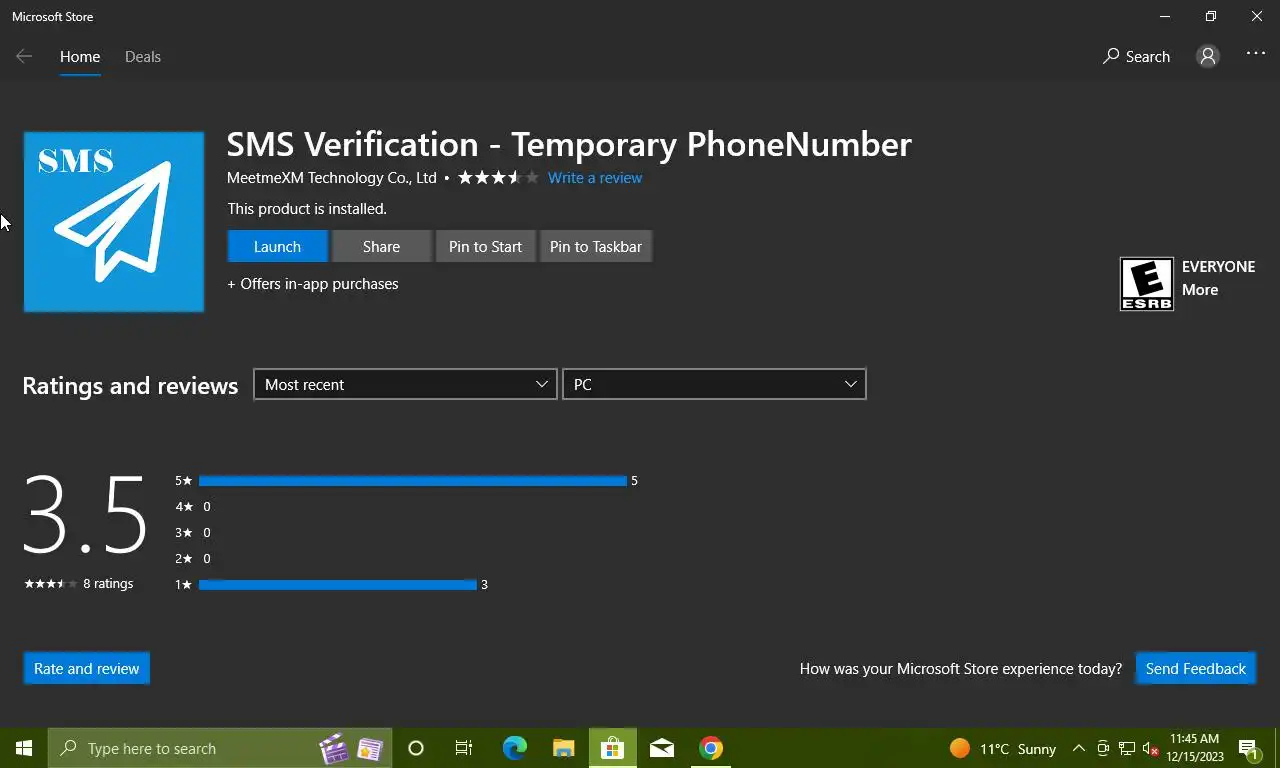Click the muted volume tray icon

pos(1151,748)
